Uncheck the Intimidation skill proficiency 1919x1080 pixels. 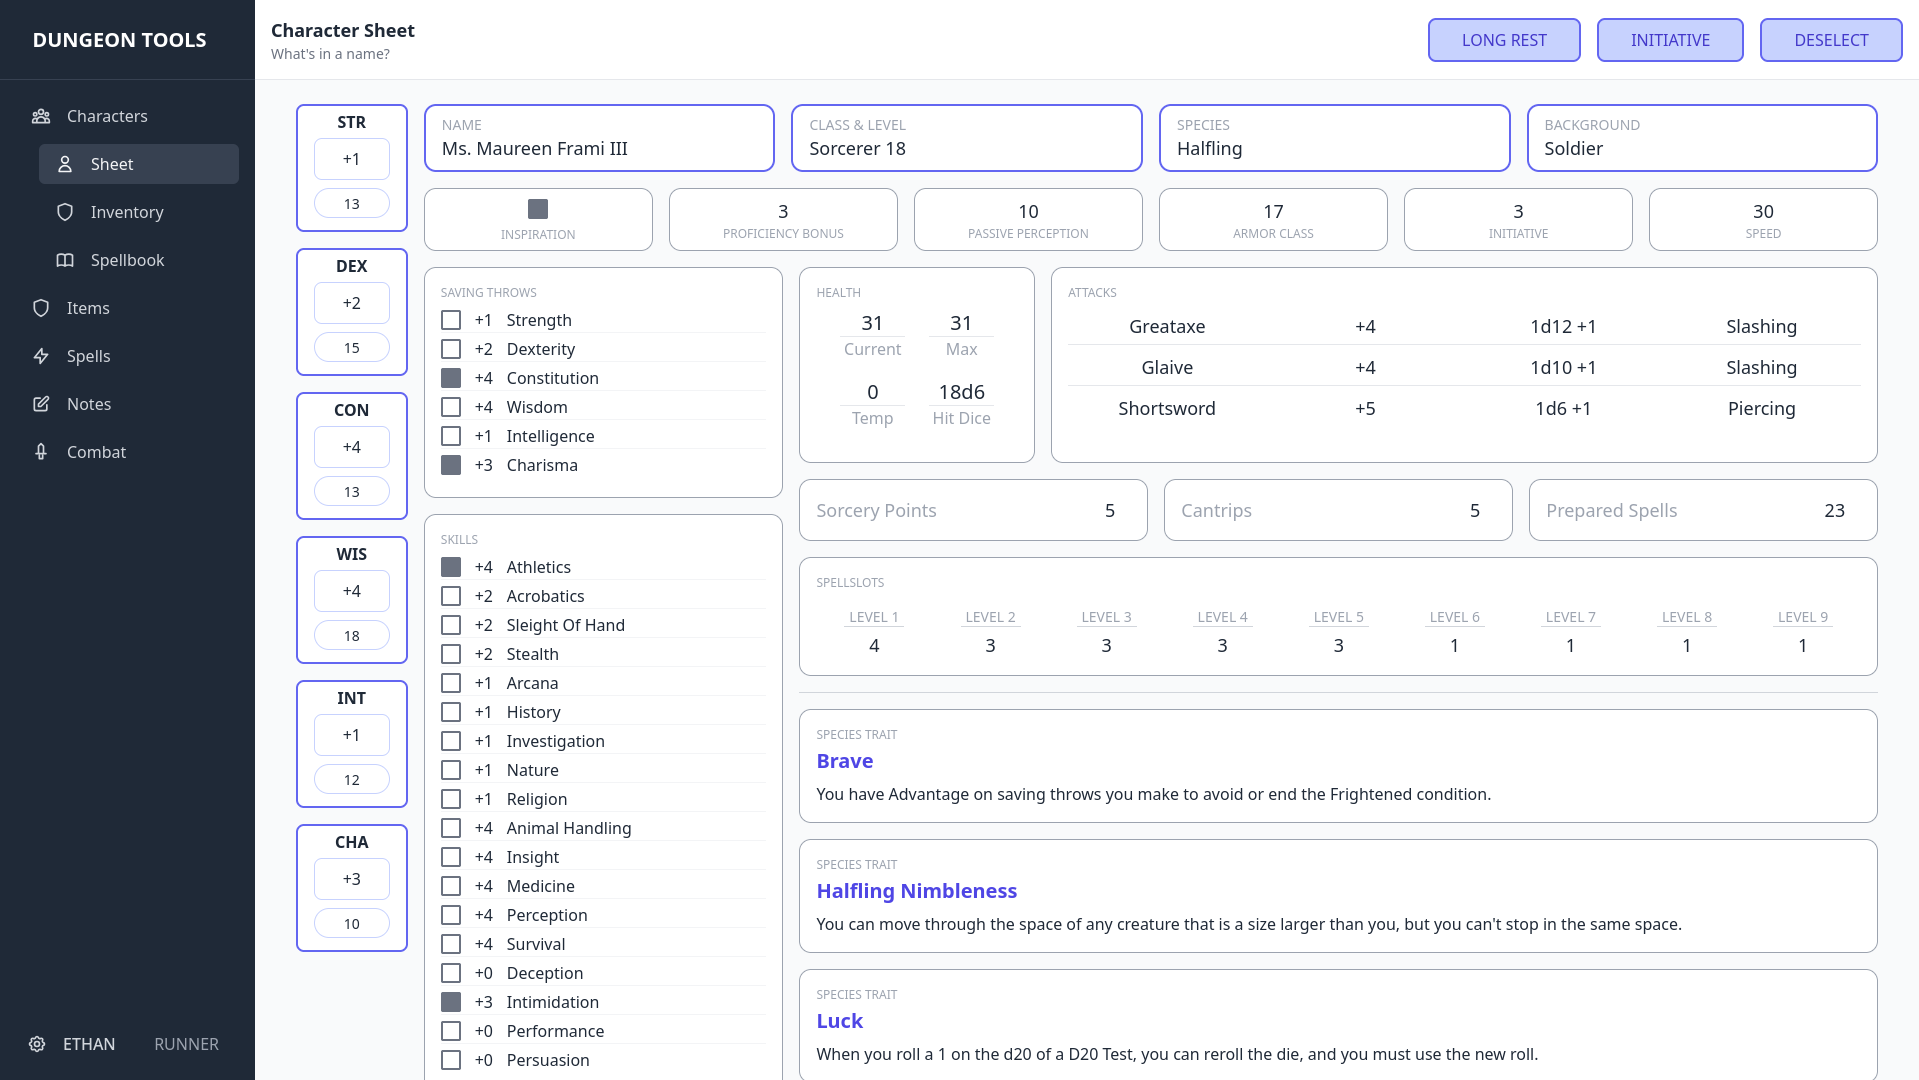pyautogui.click(x=450, y=1001)
